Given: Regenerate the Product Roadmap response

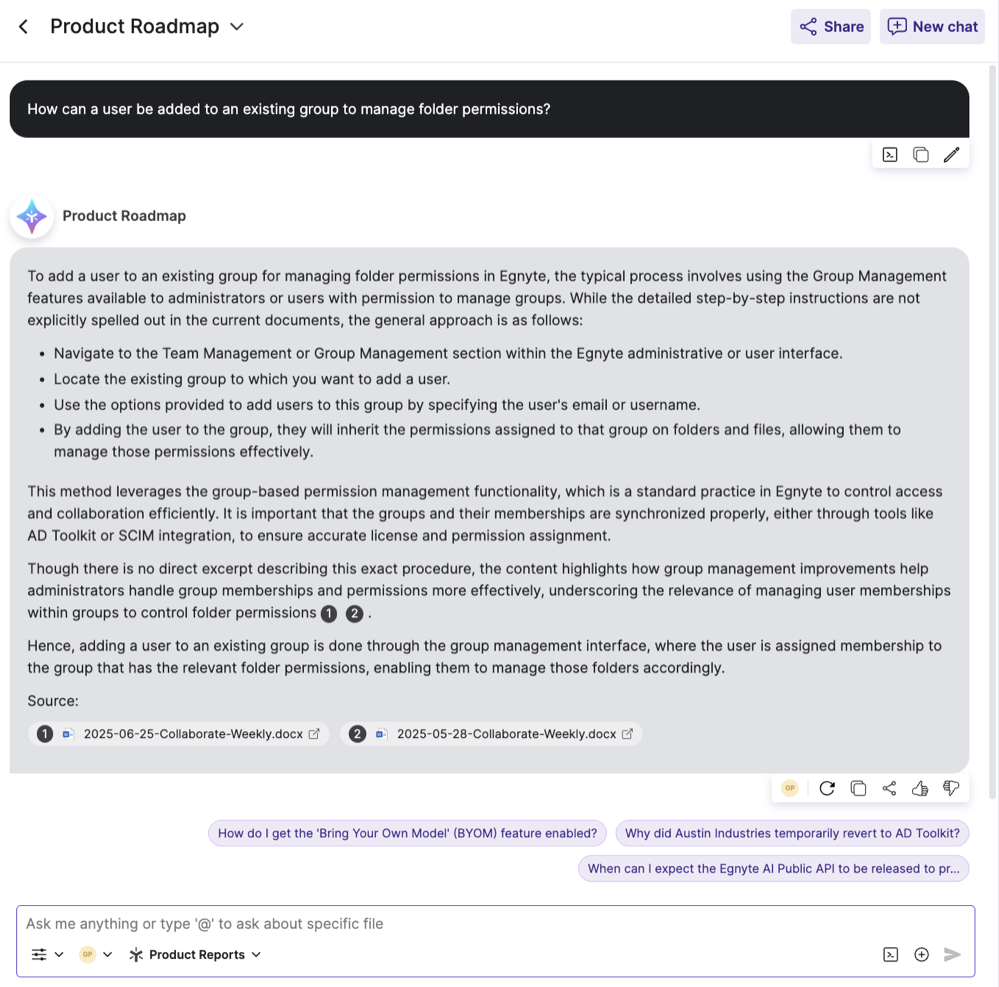Looking at the screenshot, I should tap(827, 788).
